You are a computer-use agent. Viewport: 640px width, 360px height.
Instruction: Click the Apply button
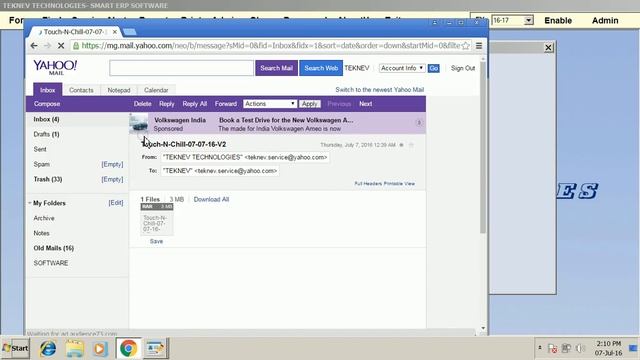point(309,104)
